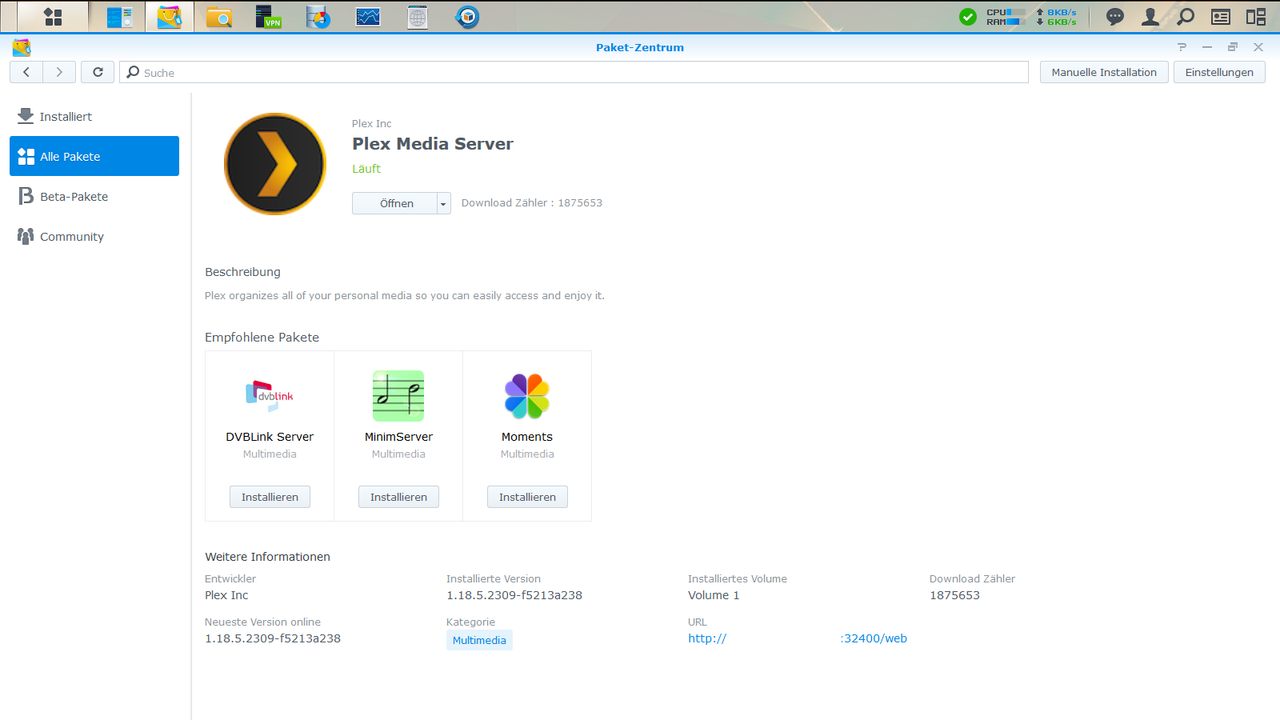Install MinimServer
The height and width of the screenshot is (720, 1280).
[399, 497]
